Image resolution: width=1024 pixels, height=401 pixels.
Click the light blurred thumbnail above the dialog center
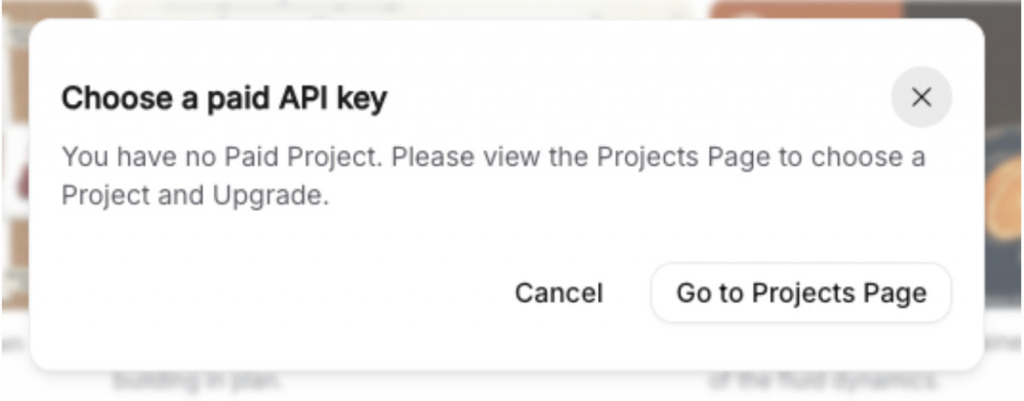[x=400, y=8]
